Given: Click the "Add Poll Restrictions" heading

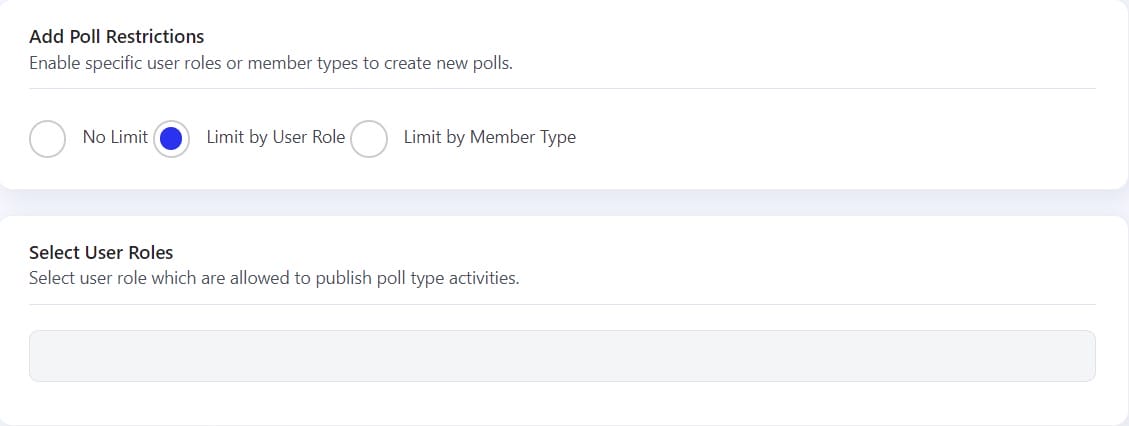Looking at the screenshot, I should click(116, 37).
